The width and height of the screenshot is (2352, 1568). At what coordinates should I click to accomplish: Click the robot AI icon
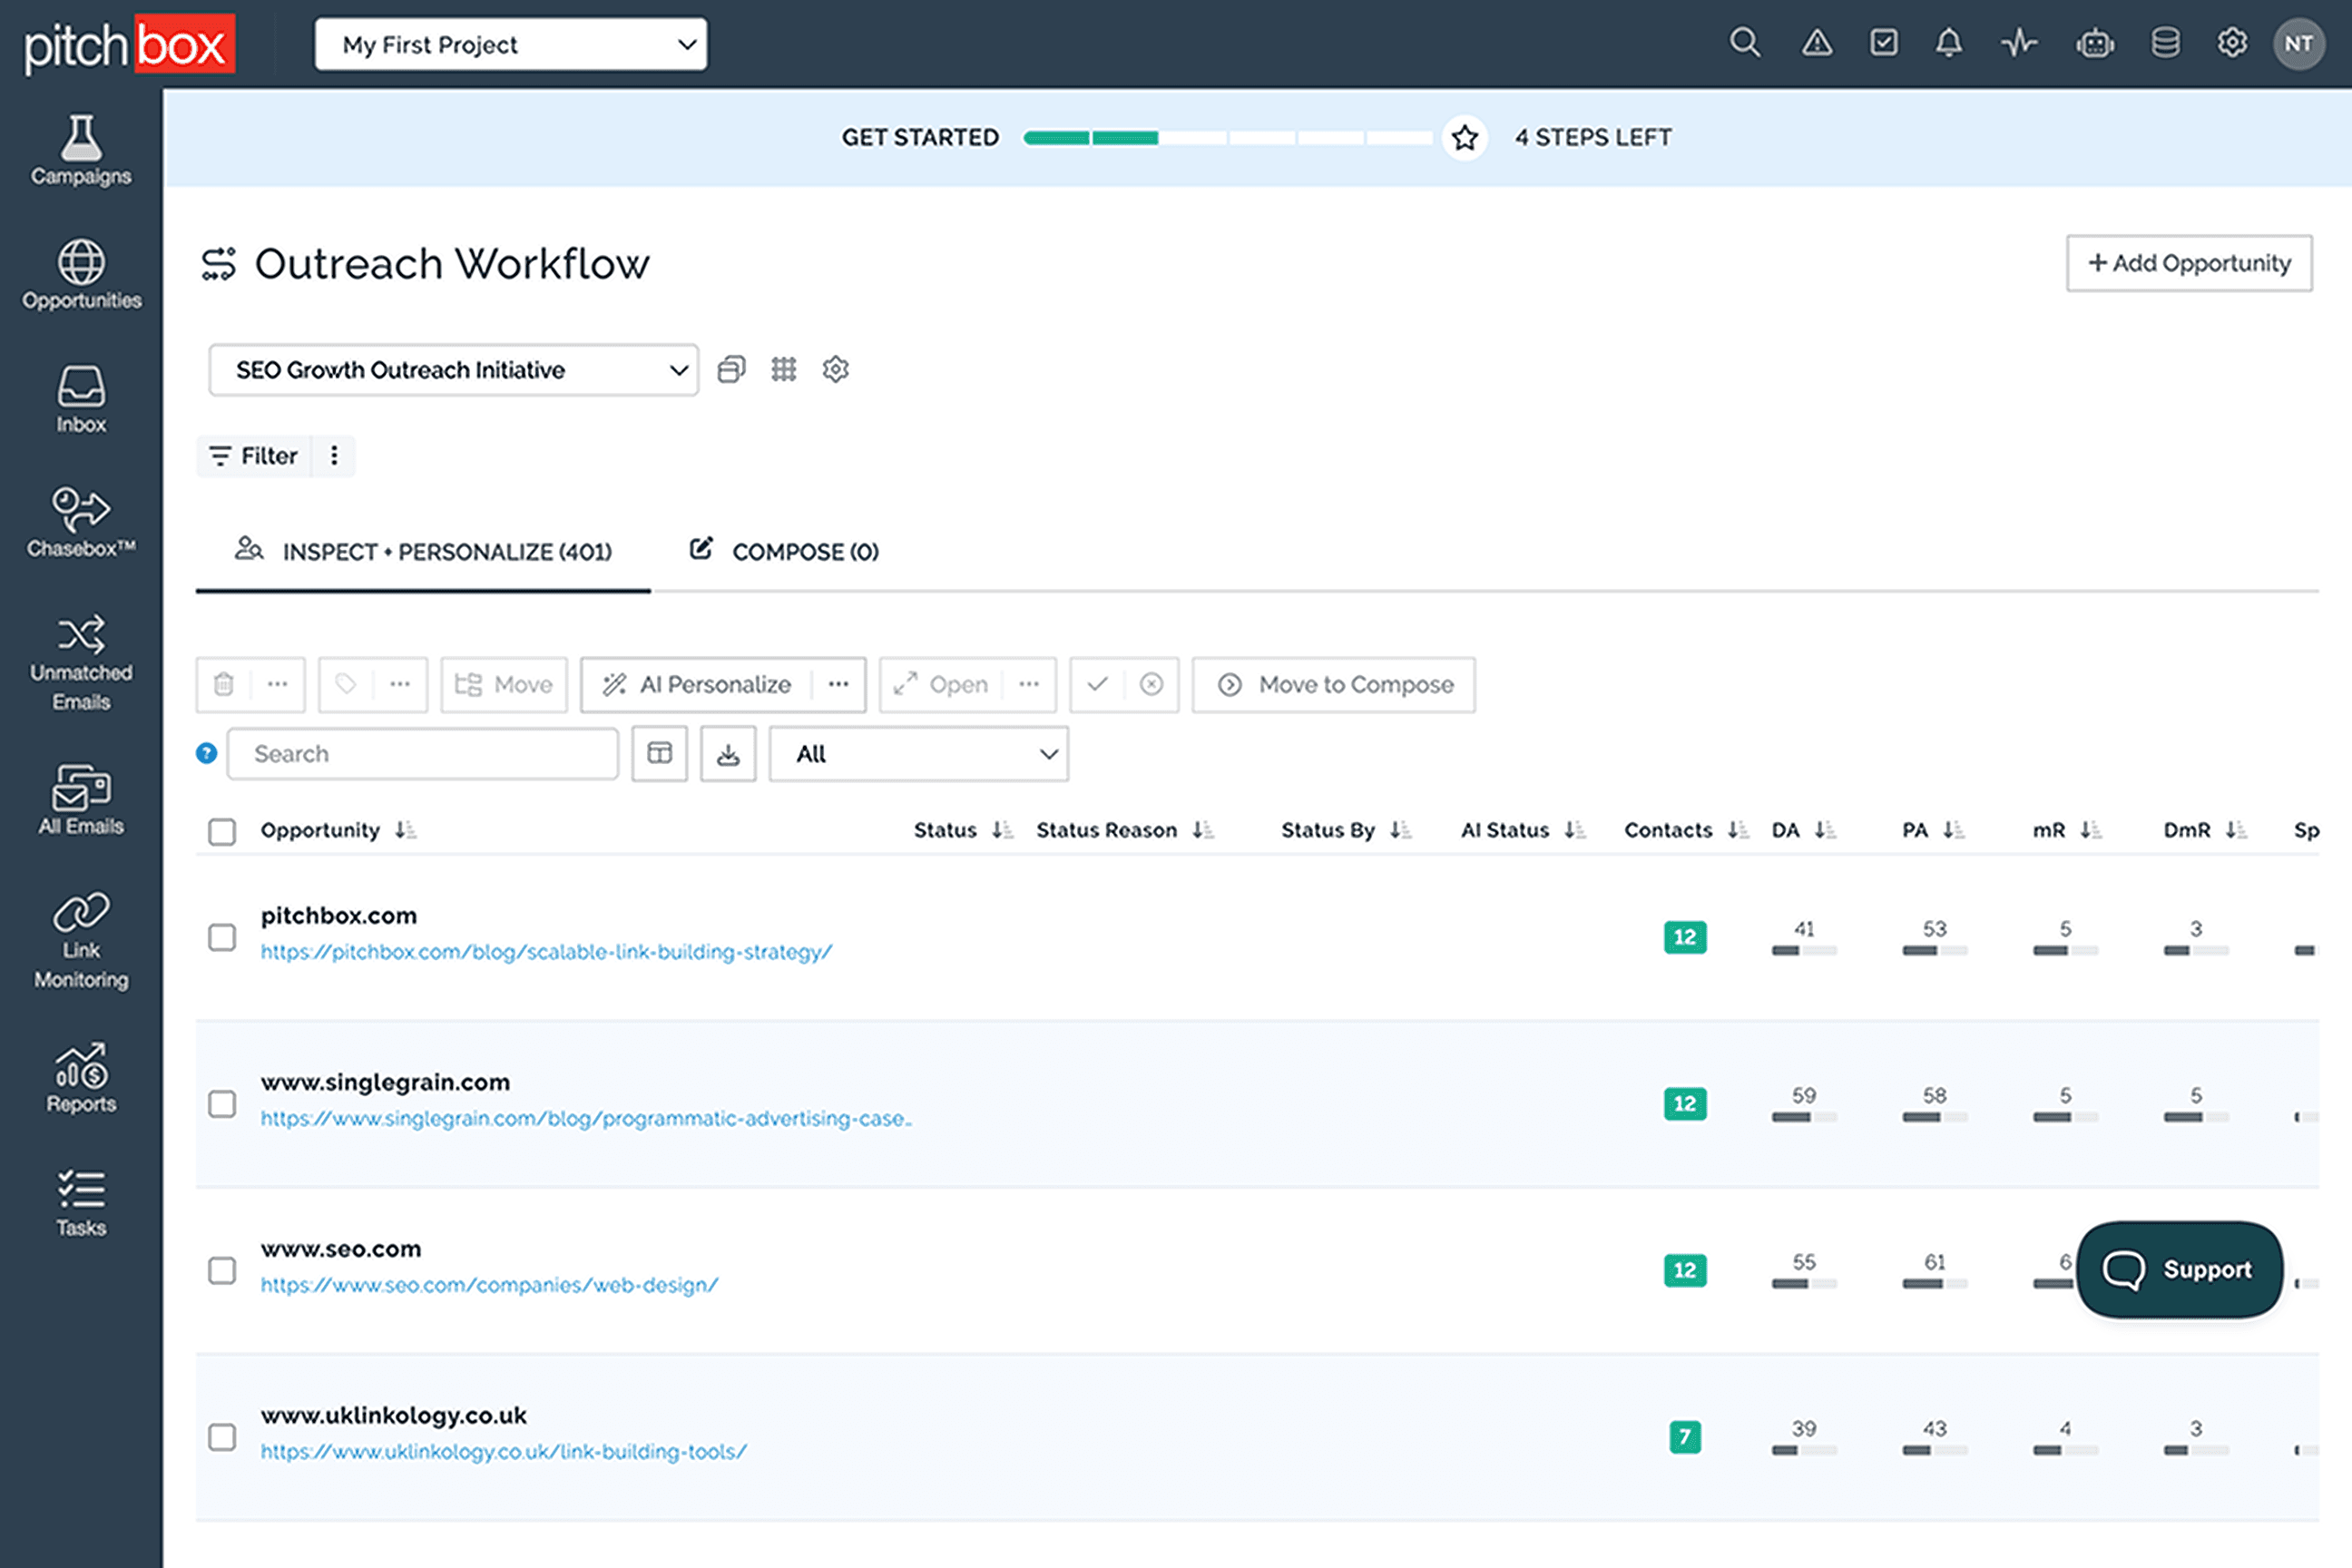(2094, 43)
